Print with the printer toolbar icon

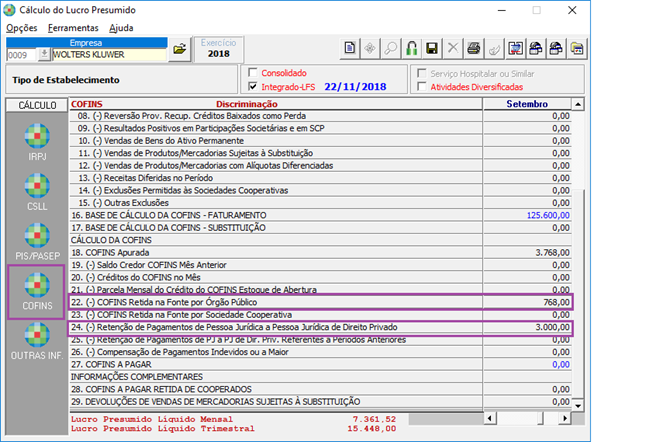point(473,48)
